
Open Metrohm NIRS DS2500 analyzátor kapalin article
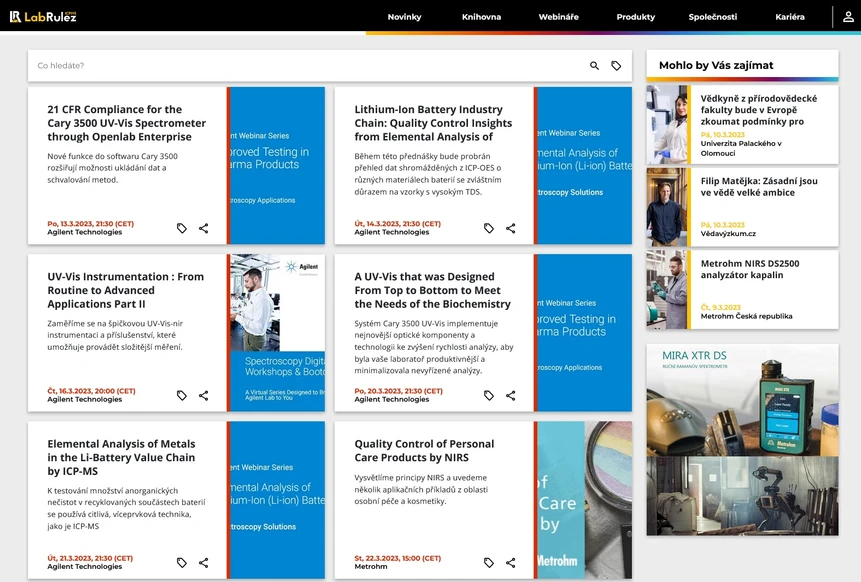pyautogui.click(x=750, y=269)
